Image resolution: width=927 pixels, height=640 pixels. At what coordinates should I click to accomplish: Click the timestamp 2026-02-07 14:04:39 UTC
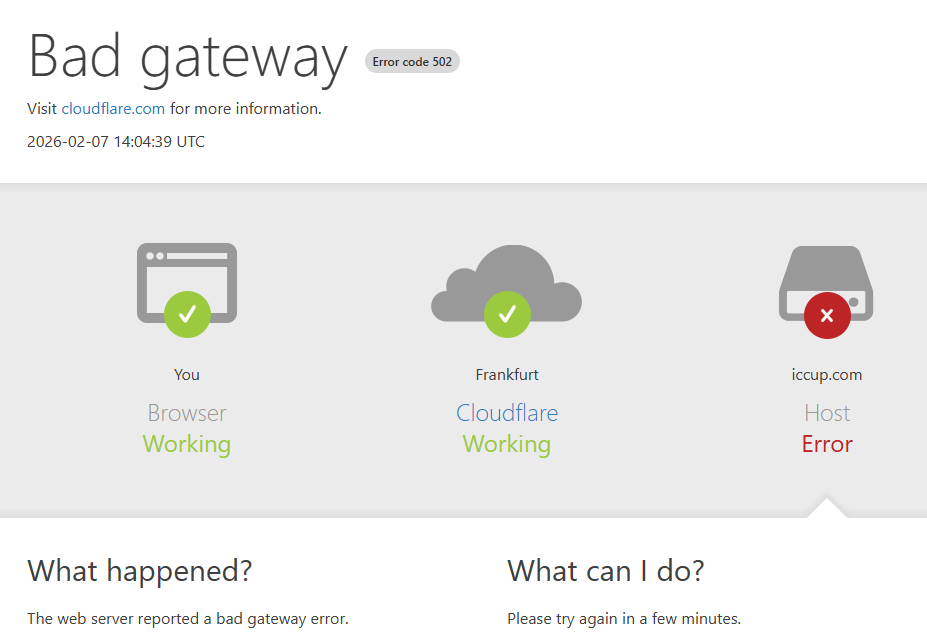116,142
